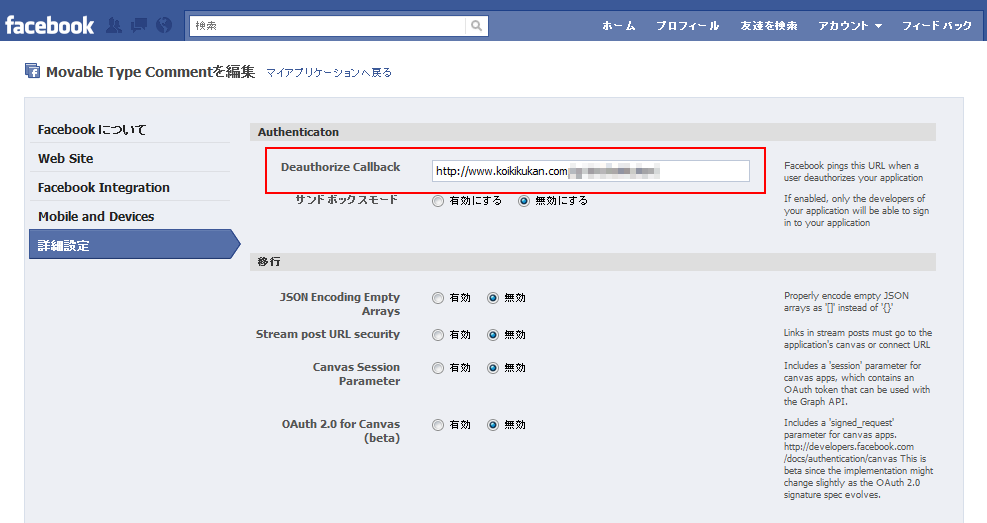Select the Mobile and Devices sidebar tab
This screenshot has width=987, height=523.
click(130, 217)
